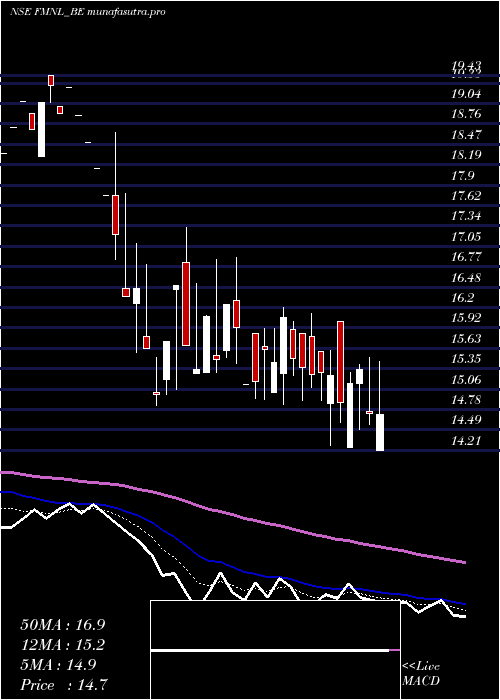Click the NSE FMNL_BE munafasutra.pro chart title
500x700 pixels.
click(x=88, y=12)
